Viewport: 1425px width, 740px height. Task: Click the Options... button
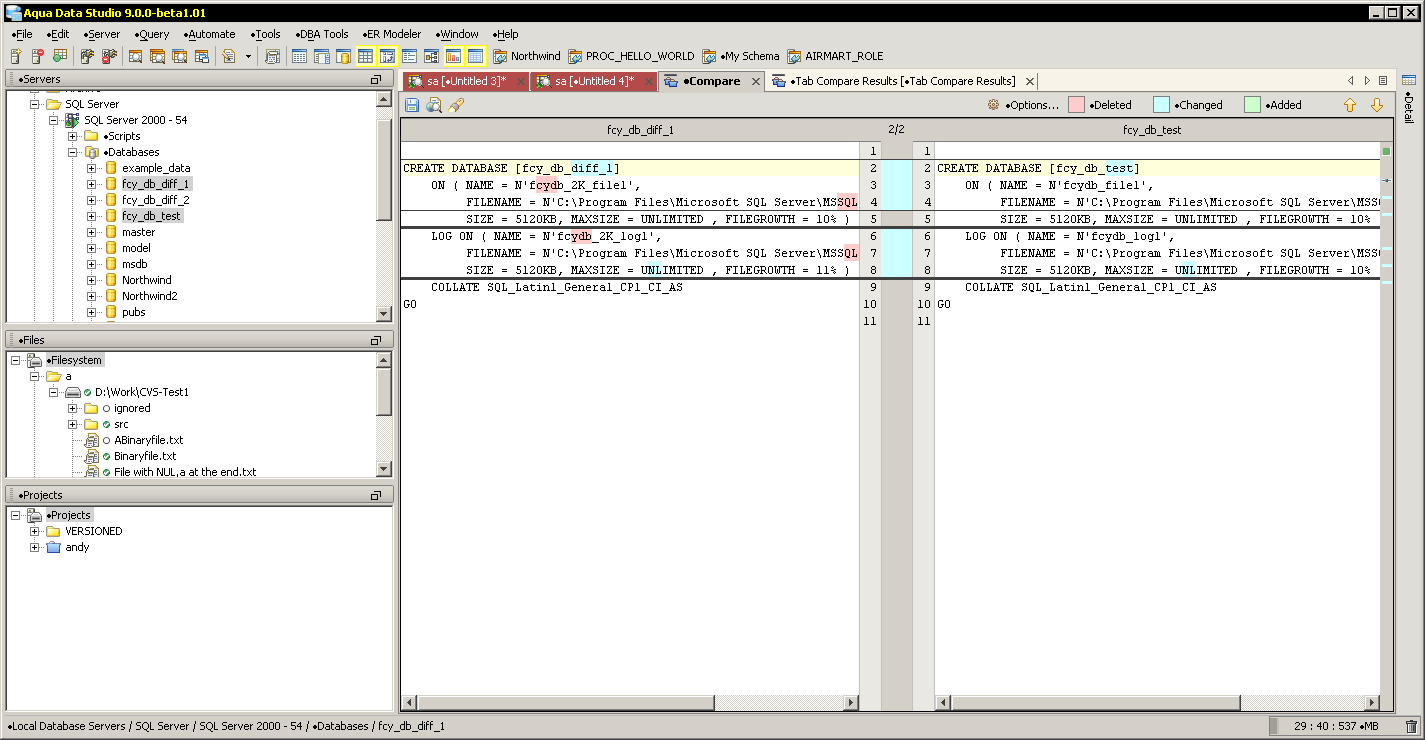coord(1022,105)
